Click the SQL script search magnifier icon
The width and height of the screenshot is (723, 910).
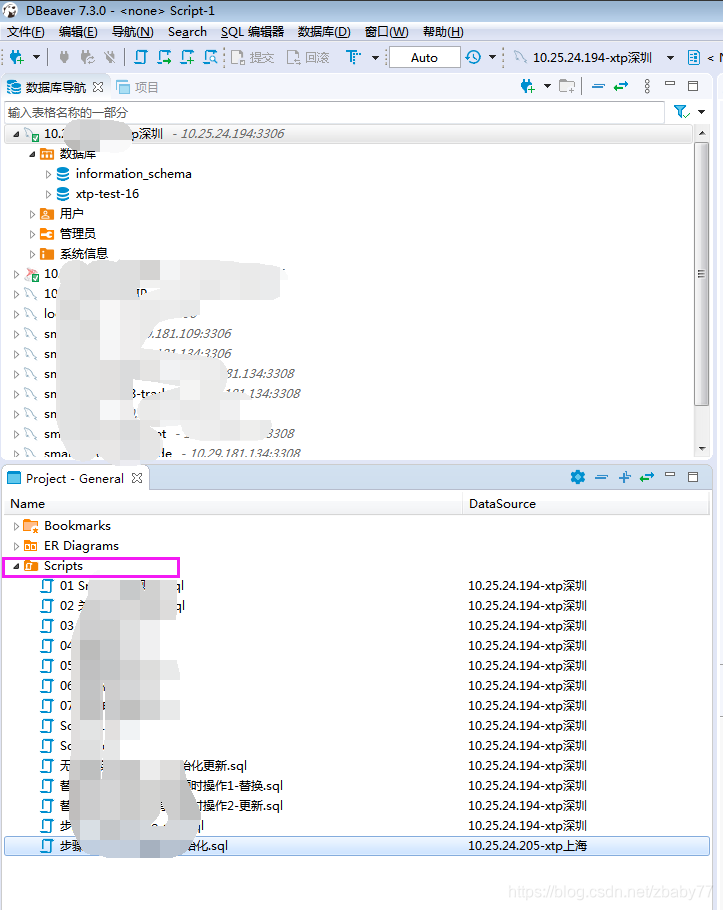pos(210,57)
